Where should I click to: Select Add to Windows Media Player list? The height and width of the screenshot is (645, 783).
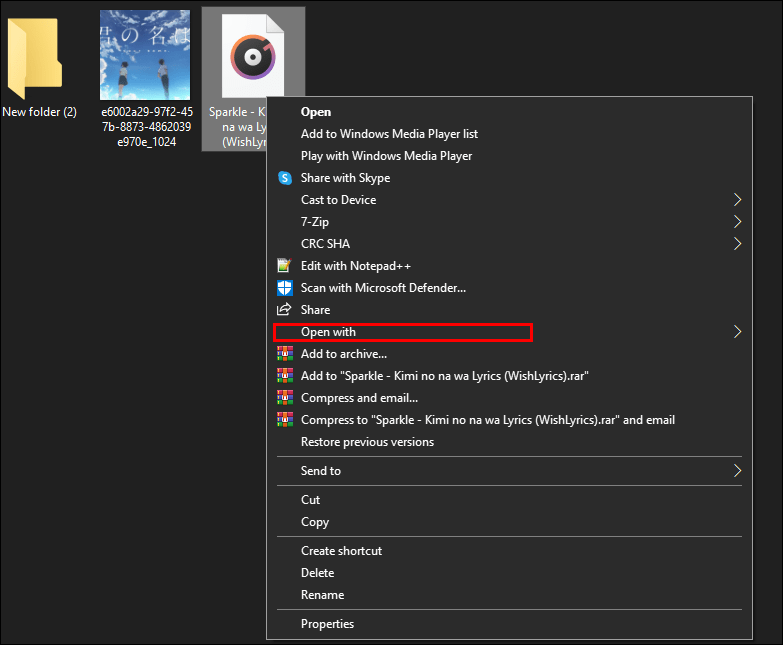509,134
